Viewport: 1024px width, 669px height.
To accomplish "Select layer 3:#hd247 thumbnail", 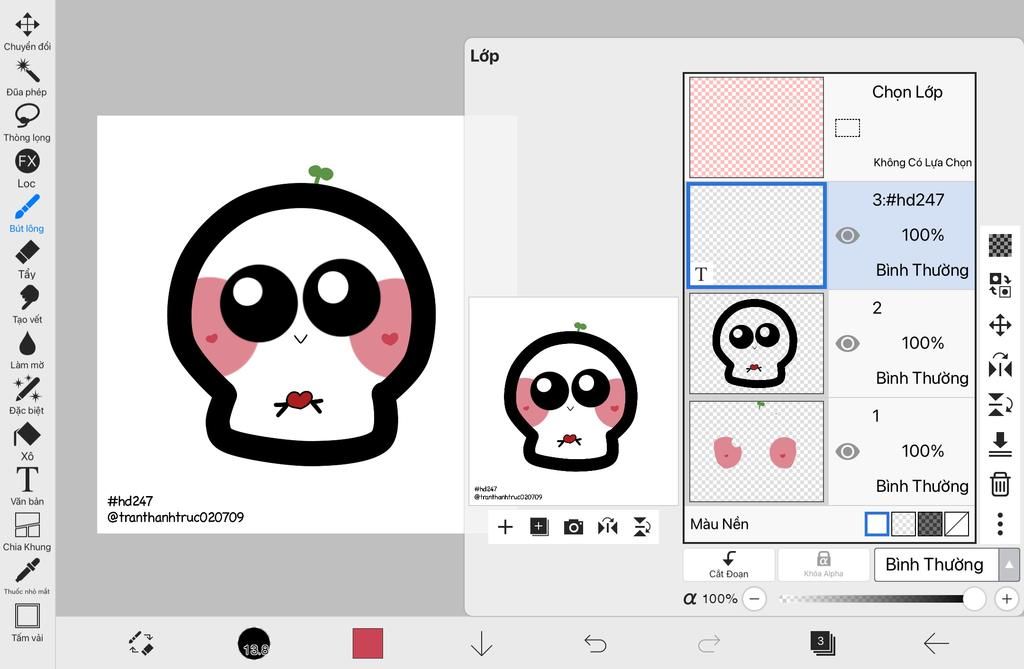I will pos(756,235).
